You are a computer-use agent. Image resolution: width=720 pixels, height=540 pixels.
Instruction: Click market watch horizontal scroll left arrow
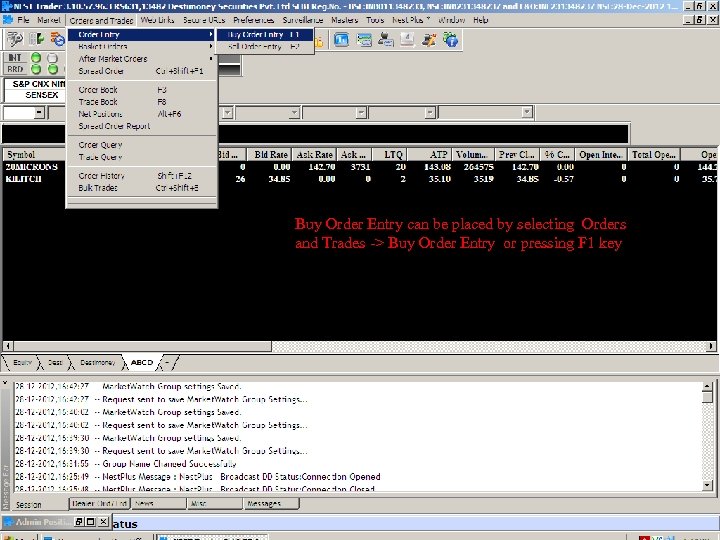pos(8,346)
